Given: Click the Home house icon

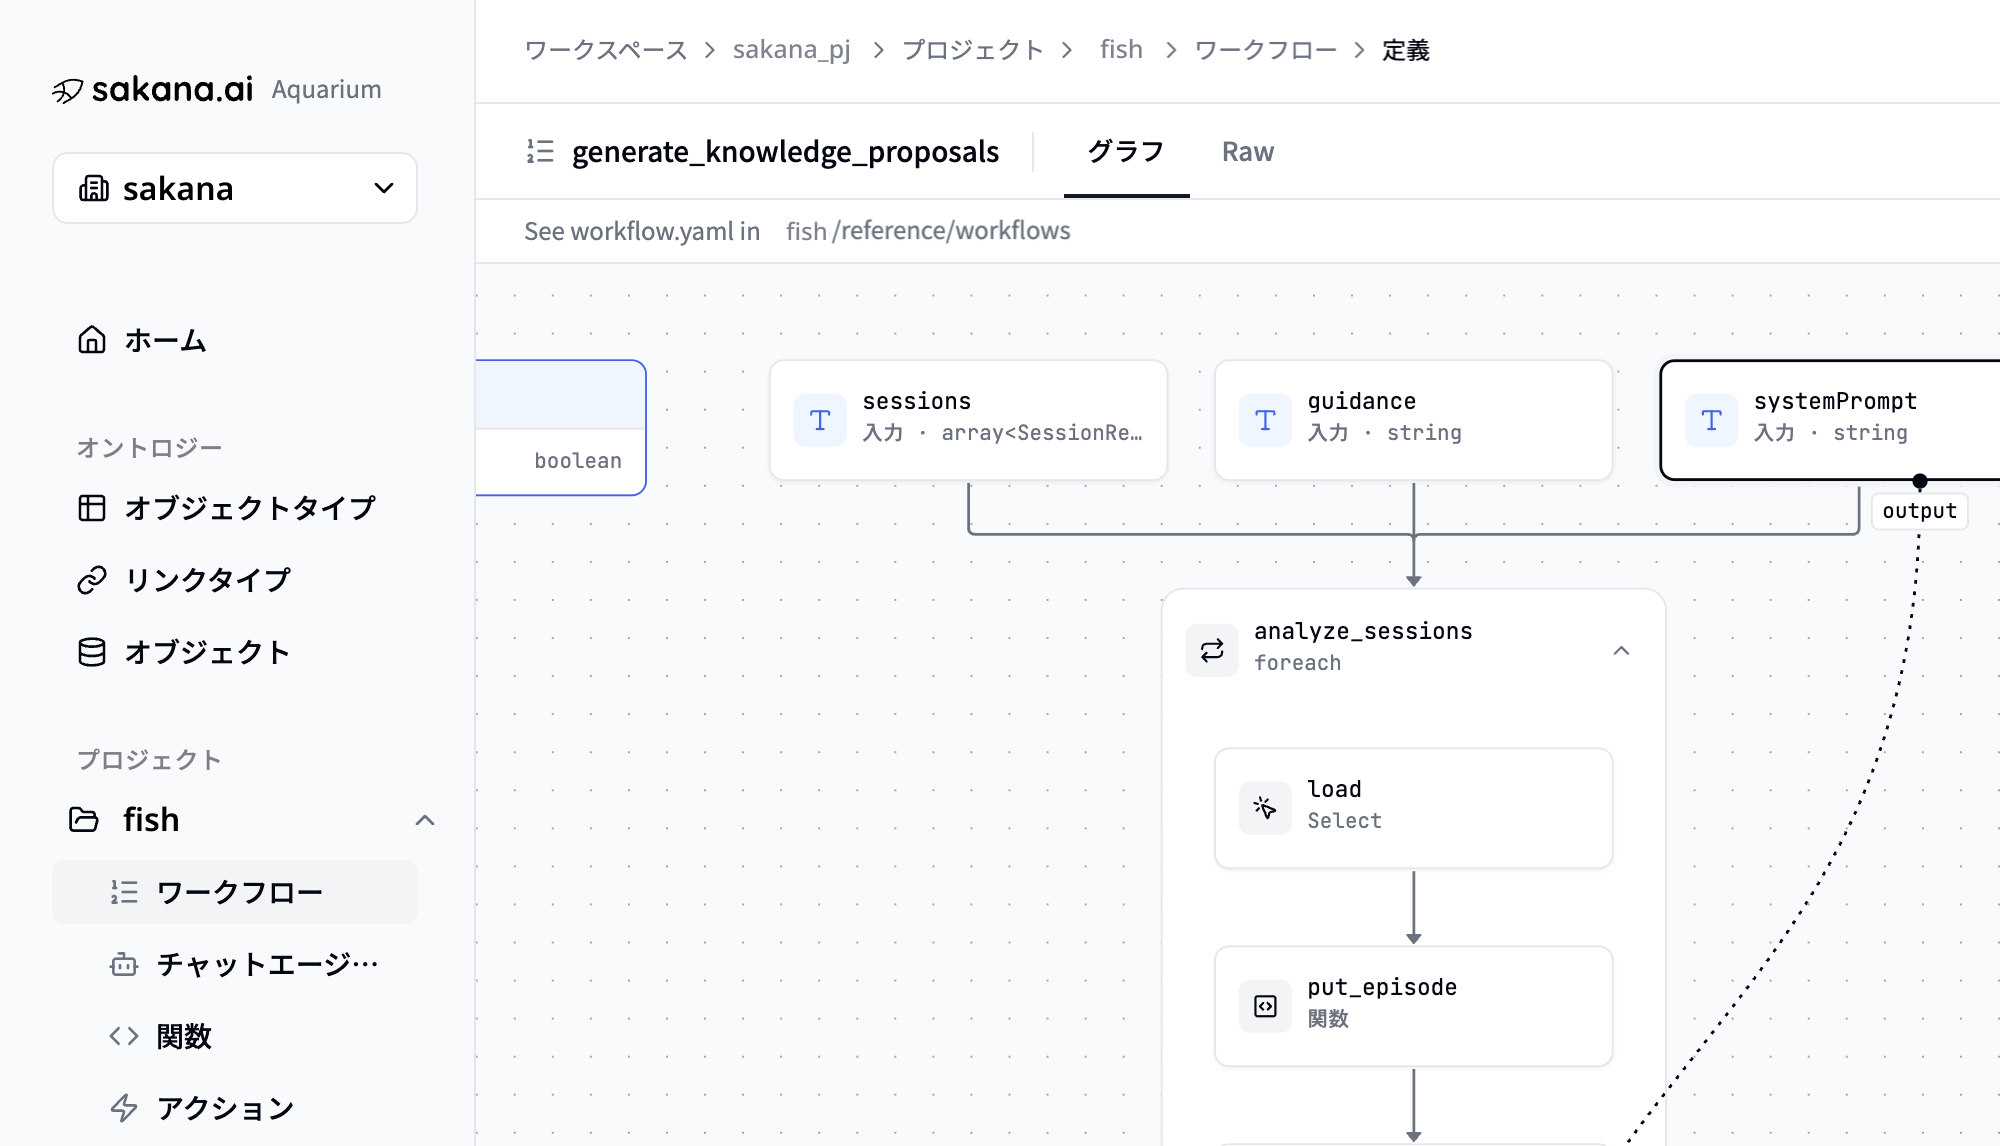Looking at the screenshot, I should tap(92, 340).
